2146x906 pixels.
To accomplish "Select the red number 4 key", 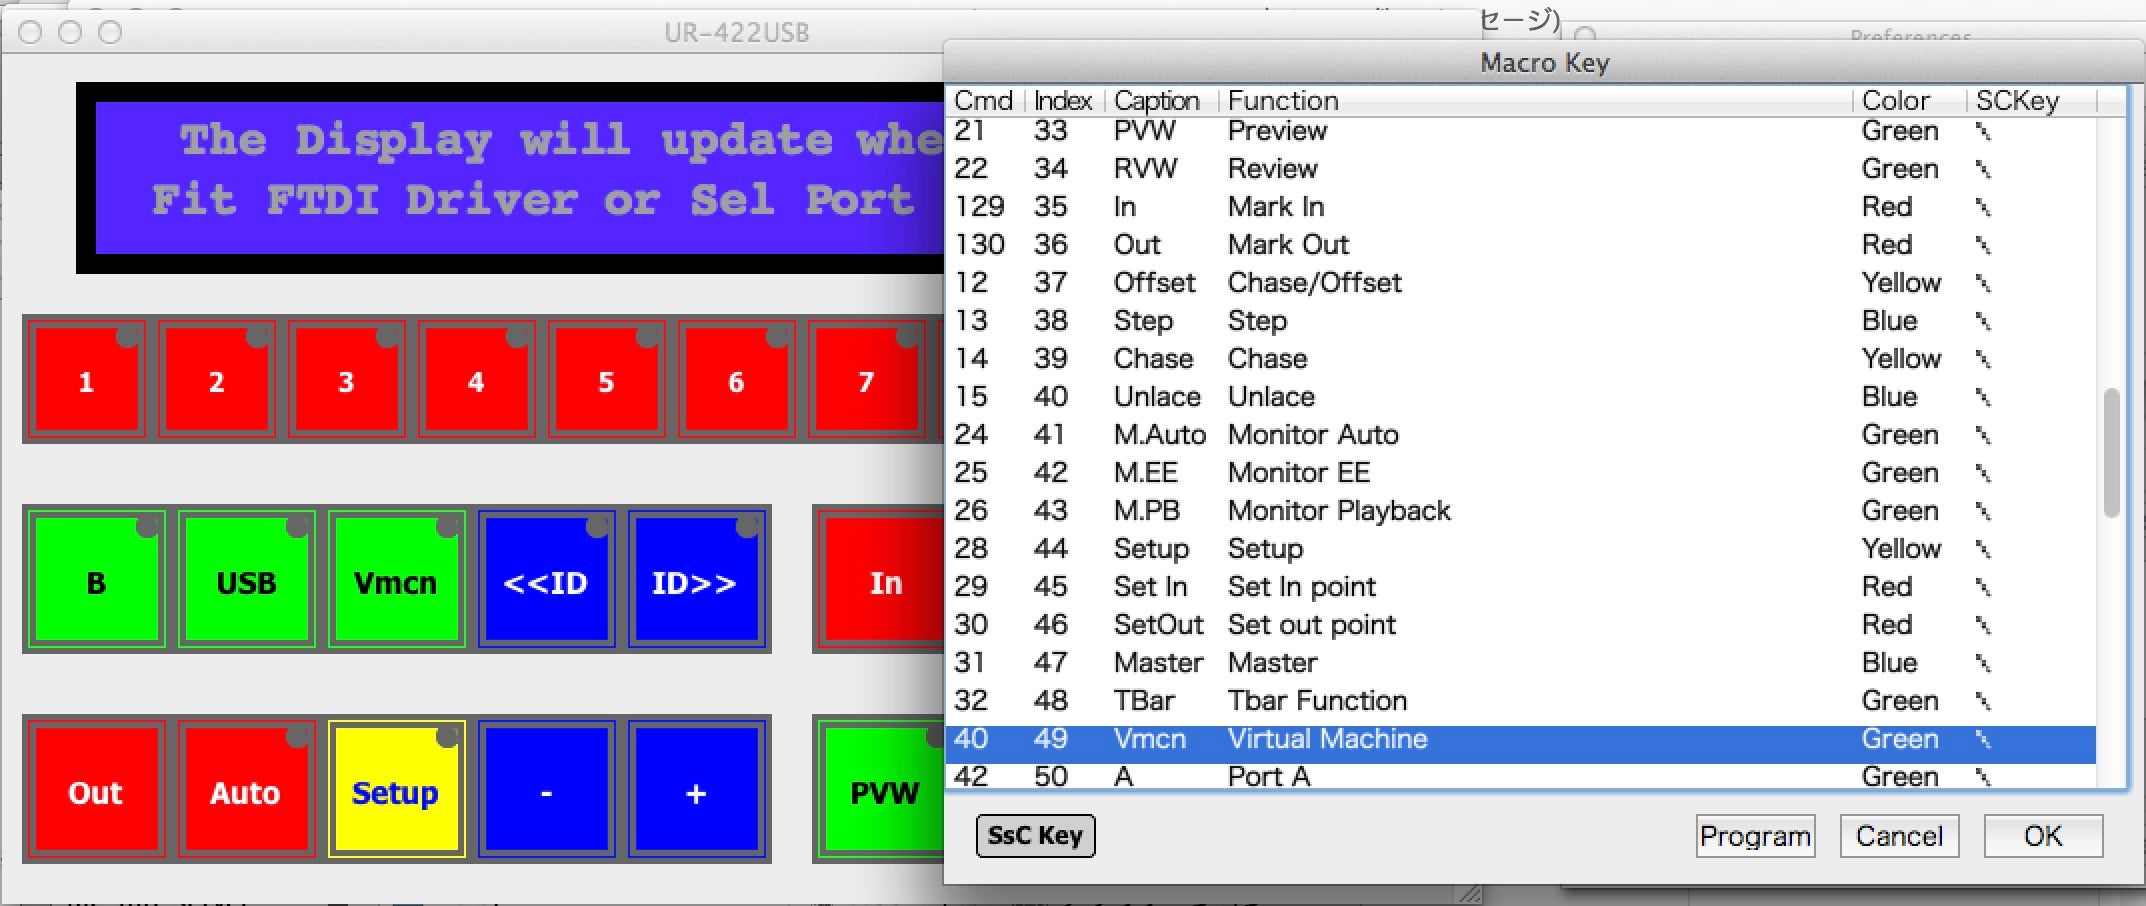I will (x=477, y=380).
